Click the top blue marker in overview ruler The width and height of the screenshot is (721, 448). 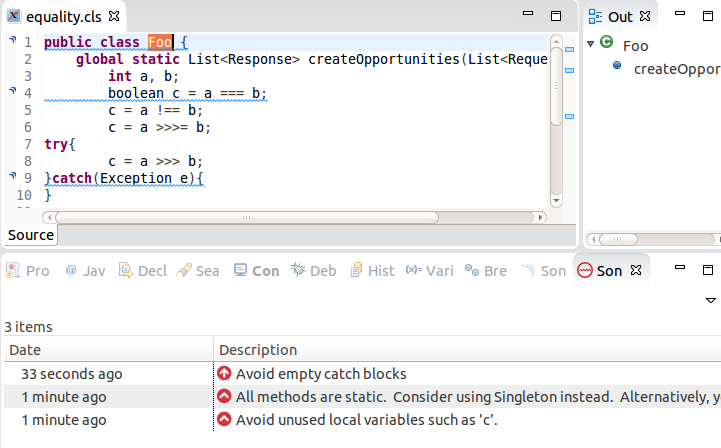point(568,47)
